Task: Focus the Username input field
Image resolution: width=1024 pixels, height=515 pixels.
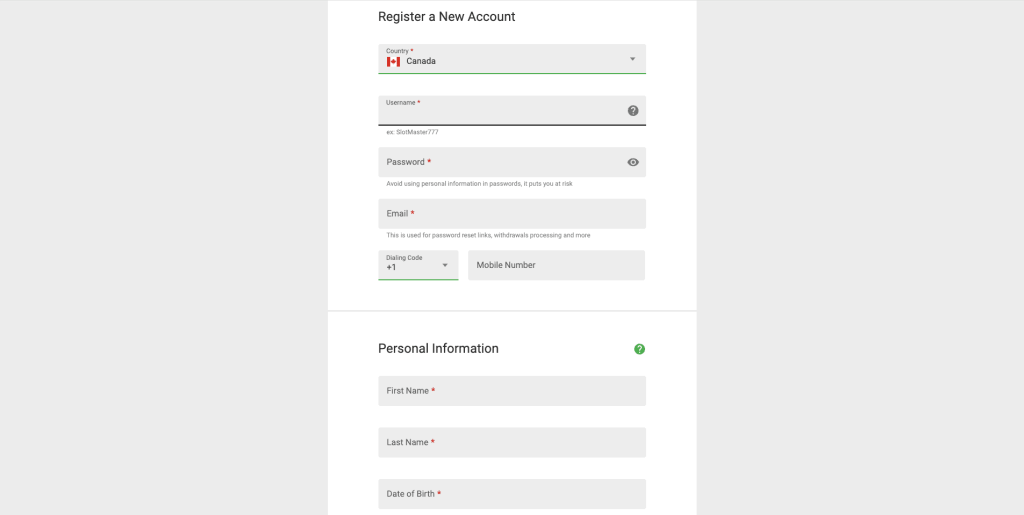Action: click(x=500, y=113)
